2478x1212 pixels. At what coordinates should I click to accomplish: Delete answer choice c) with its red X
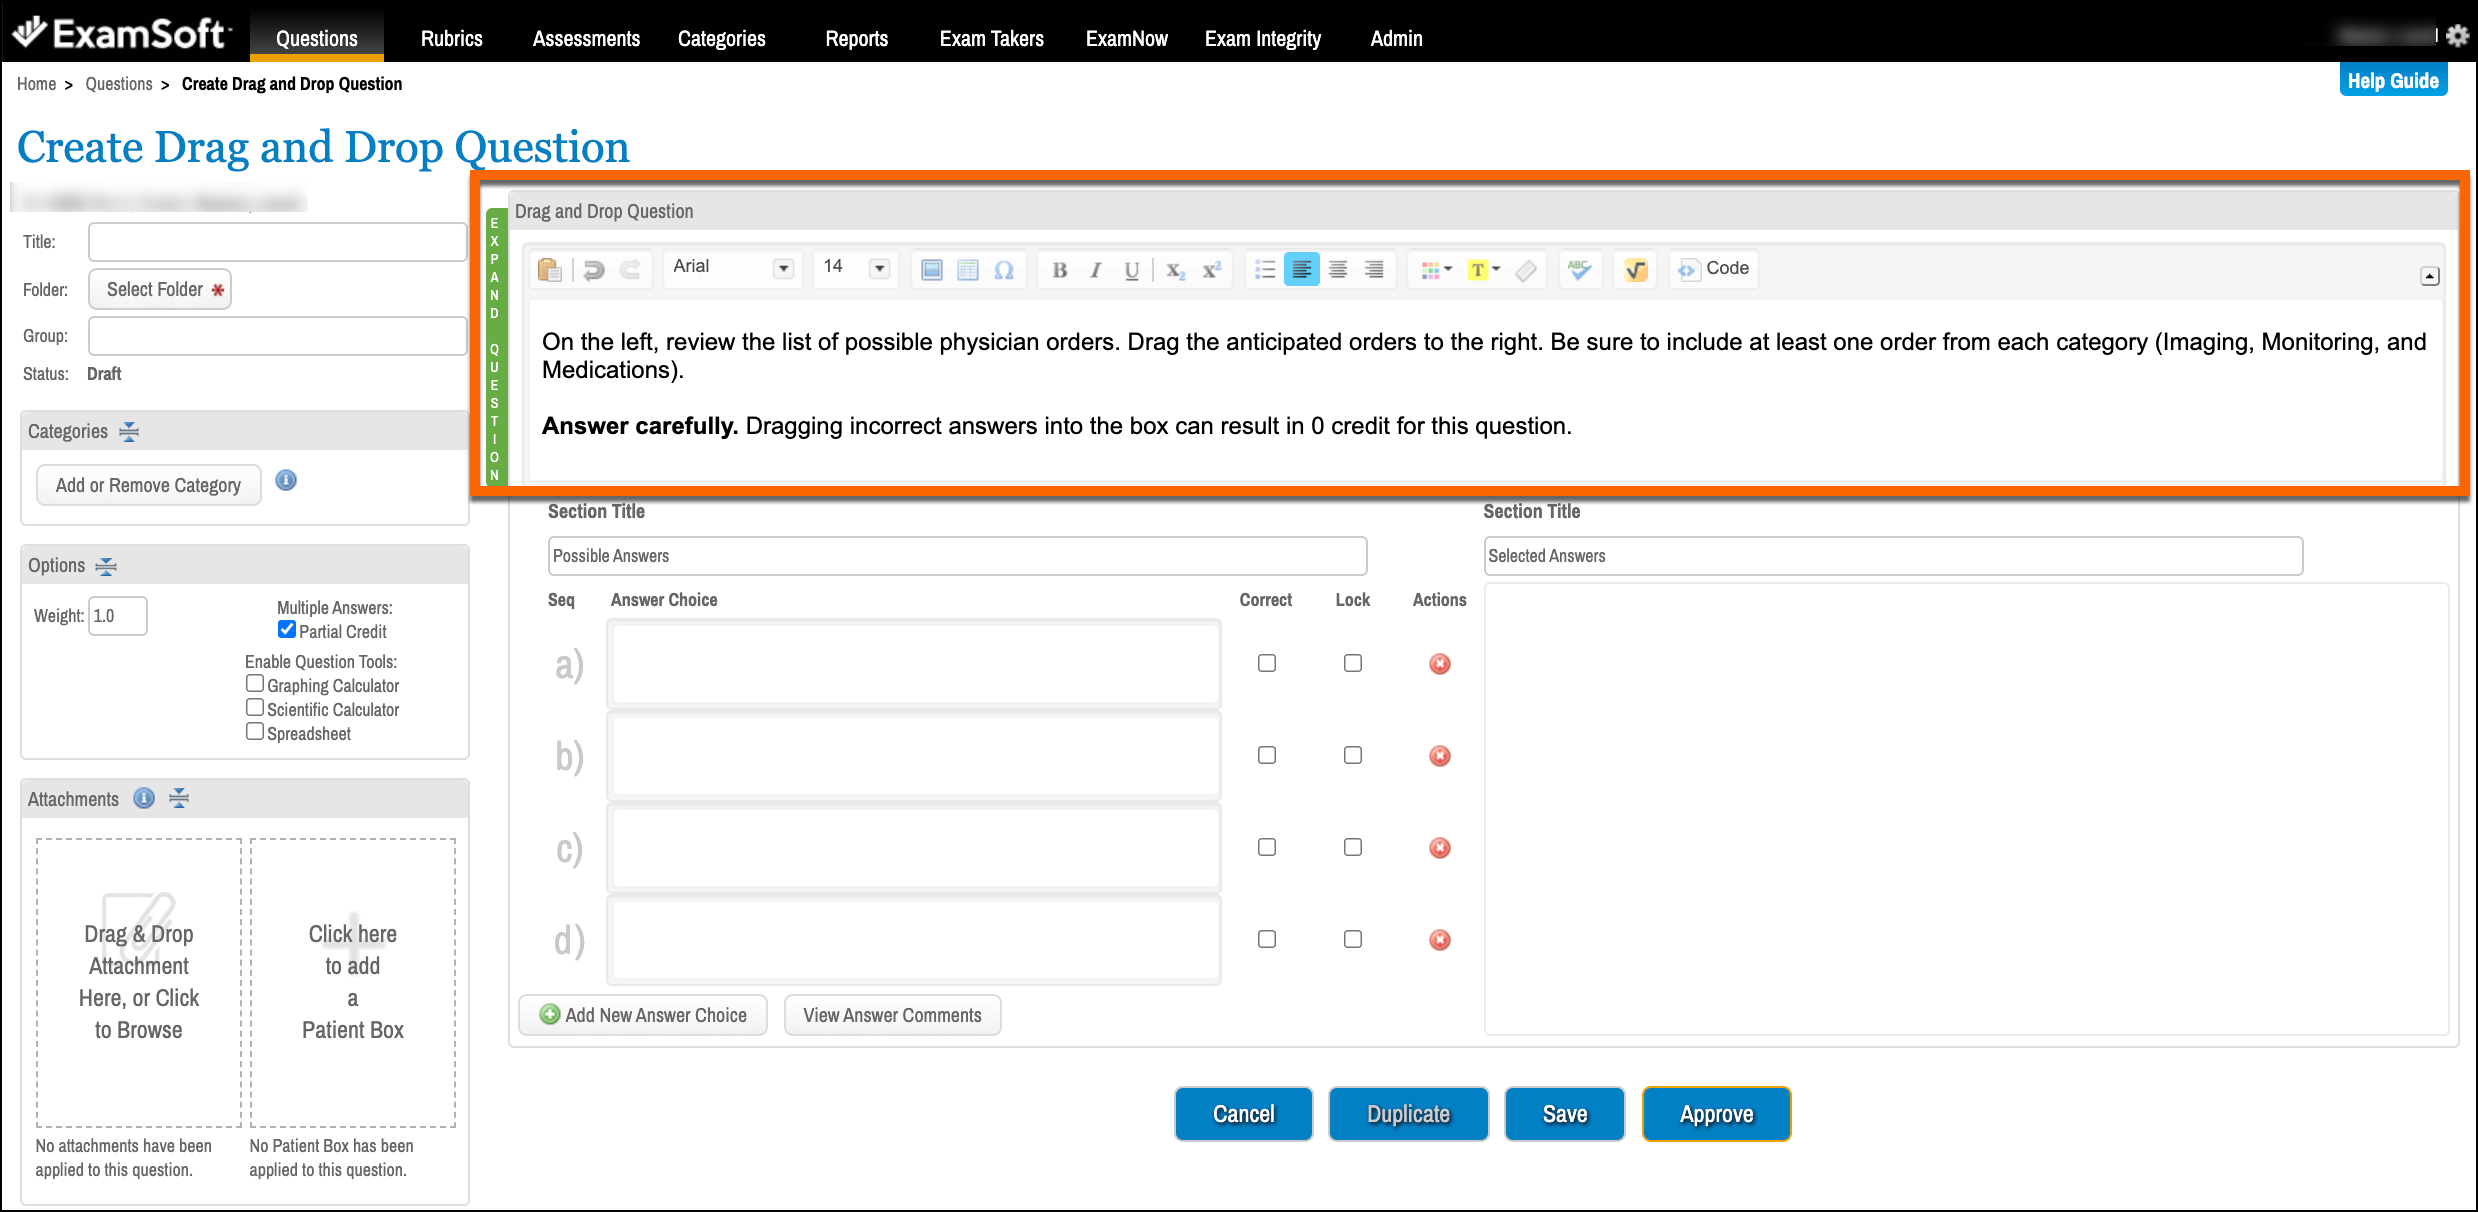(1440, 848)
